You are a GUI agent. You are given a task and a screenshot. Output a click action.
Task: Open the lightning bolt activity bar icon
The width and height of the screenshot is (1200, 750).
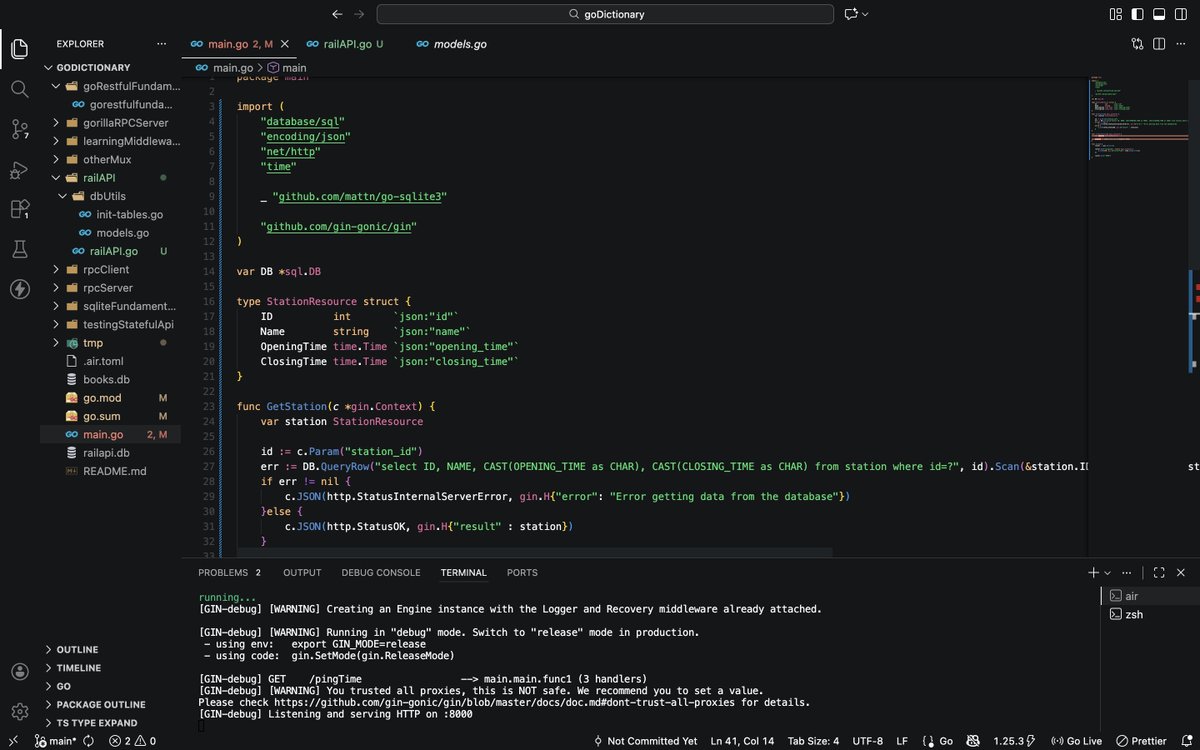[x=20, y=289]
